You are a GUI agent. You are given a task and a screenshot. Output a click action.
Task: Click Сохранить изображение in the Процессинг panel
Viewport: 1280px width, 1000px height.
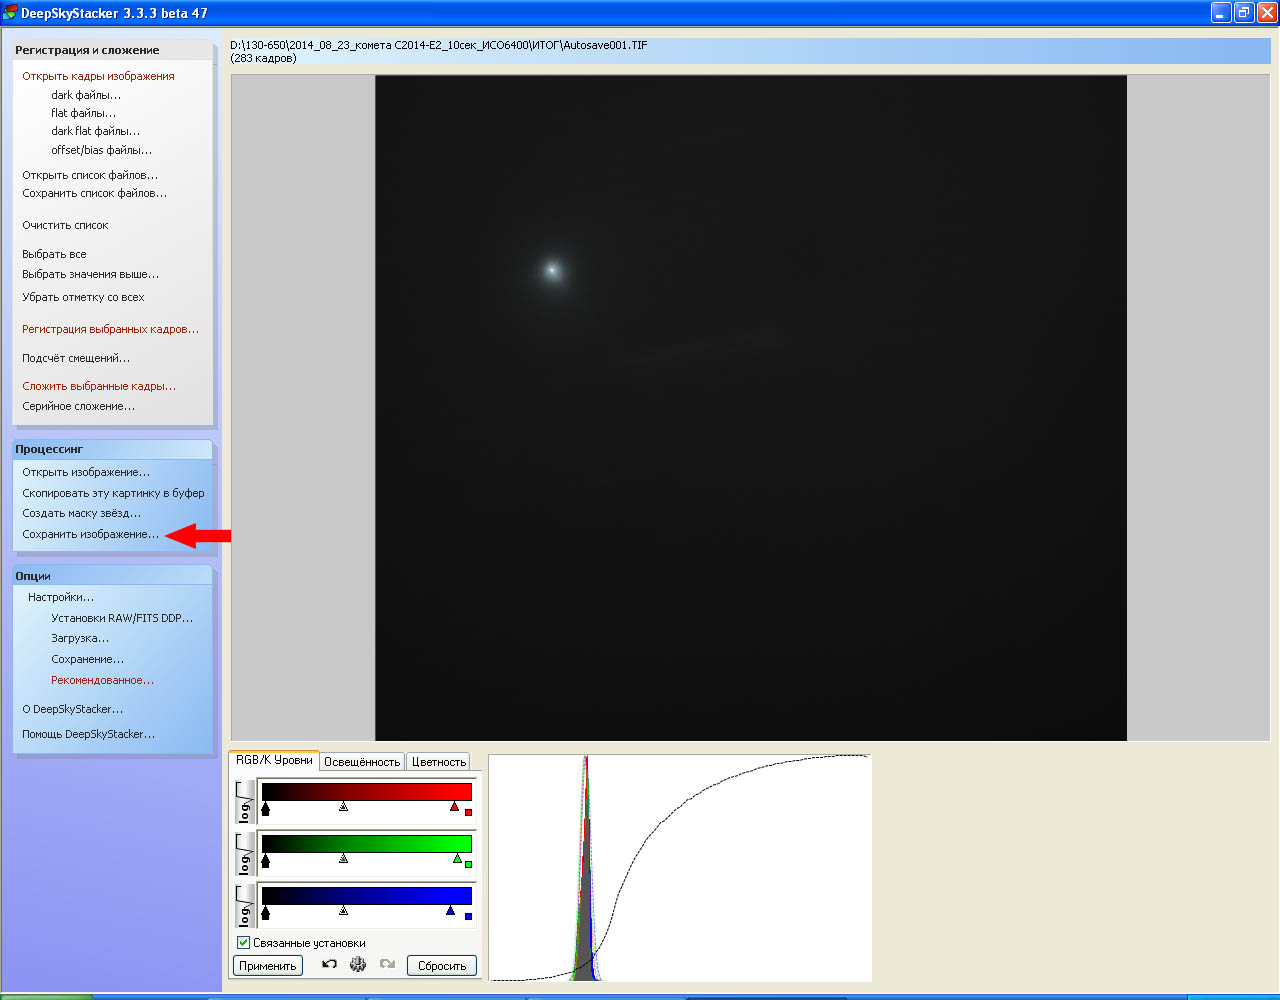90,534
